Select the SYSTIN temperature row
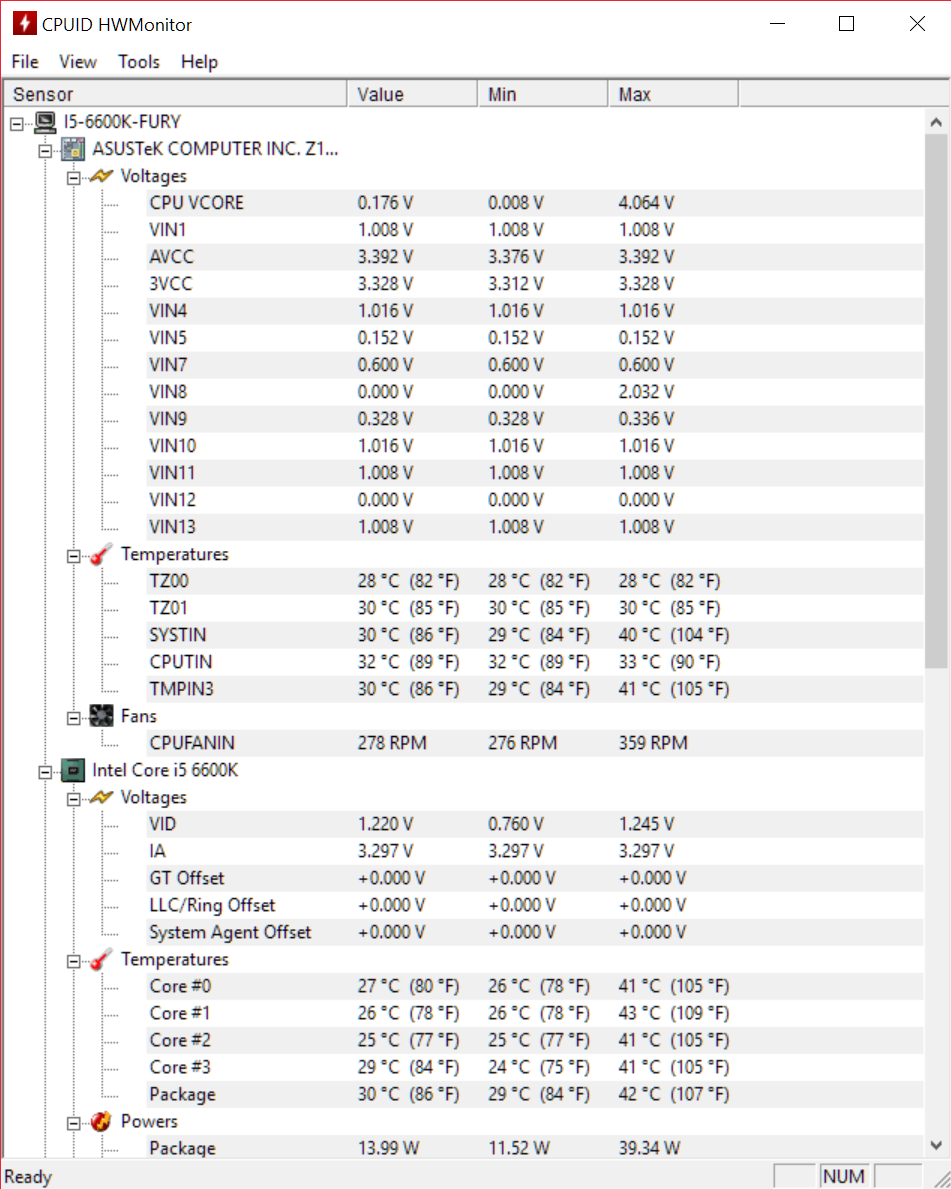 (535, 635)
